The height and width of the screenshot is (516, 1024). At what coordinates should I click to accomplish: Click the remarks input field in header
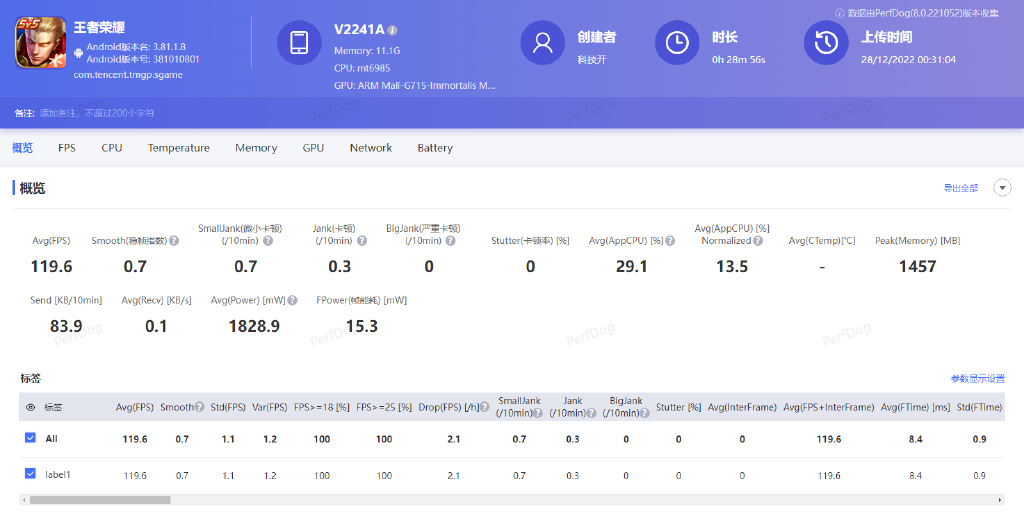(97, 113)
